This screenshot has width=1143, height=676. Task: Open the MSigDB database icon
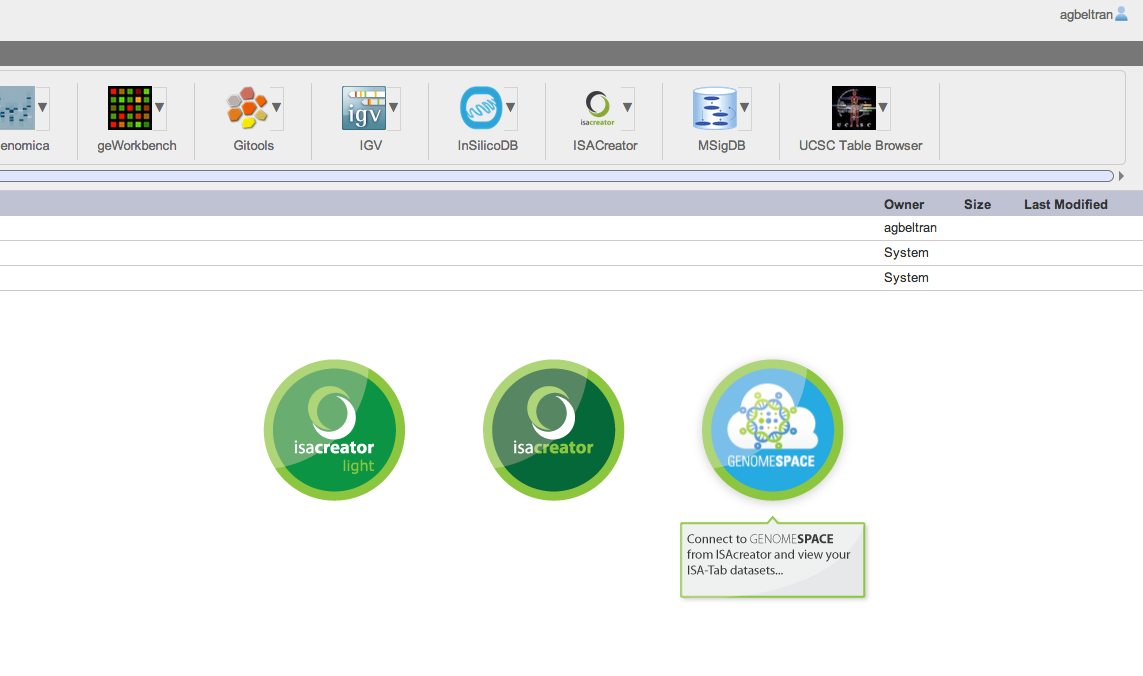pyautogui.click(x=715, y=108)
